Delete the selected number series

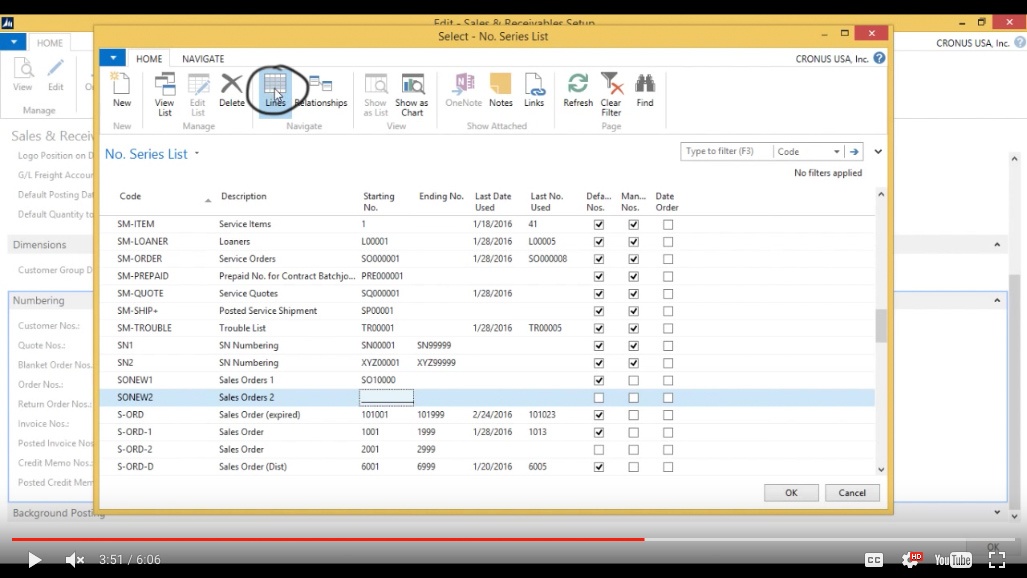[x=232, y=90]
